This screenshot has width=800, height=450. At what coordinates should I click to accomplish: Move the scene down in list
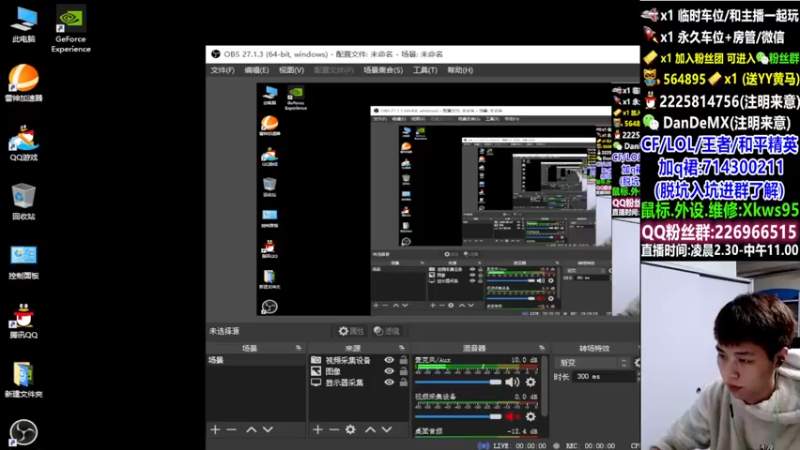[268, 430]
